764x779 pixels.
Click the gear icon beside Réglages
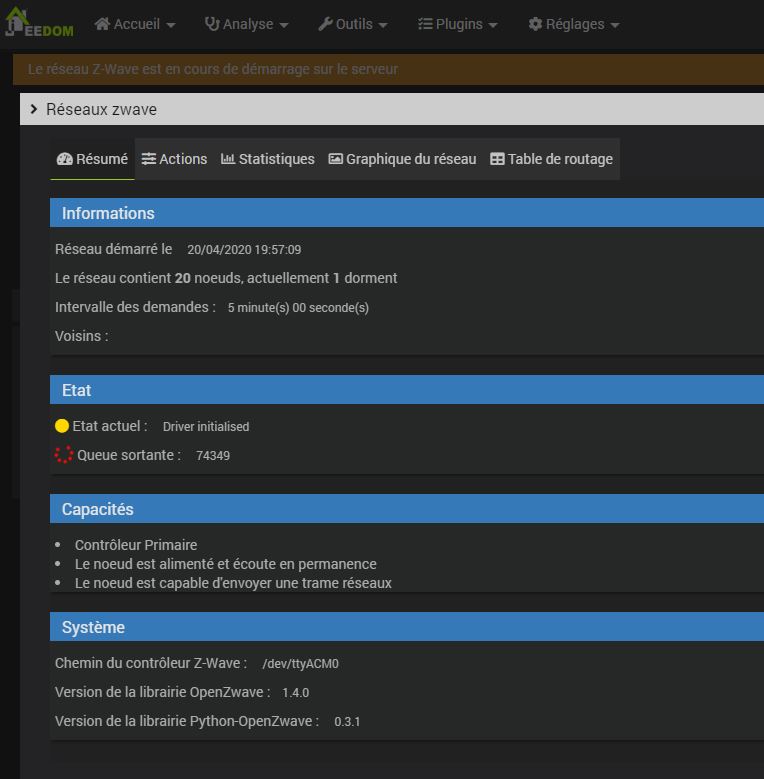pyautogui.click(x=535, y=24)
